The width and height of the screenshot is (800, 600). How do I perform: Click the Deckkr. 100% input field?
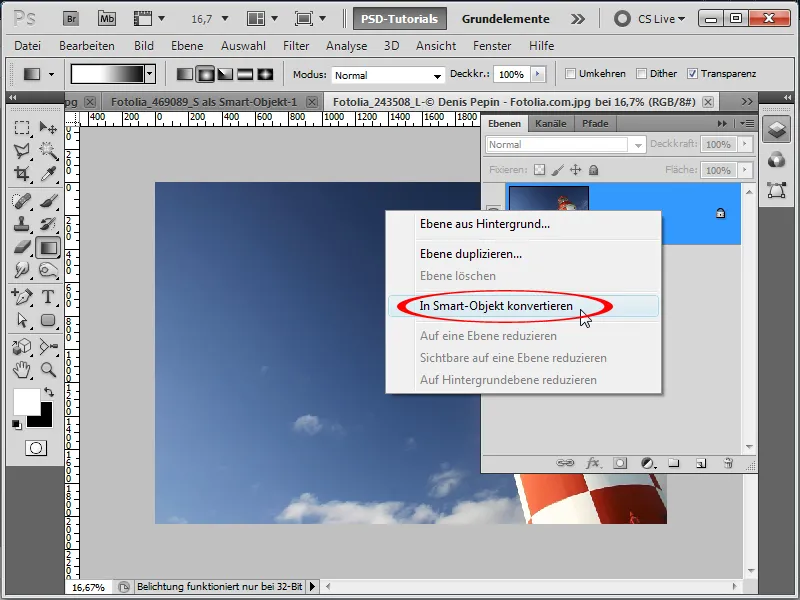coord(512,74)
